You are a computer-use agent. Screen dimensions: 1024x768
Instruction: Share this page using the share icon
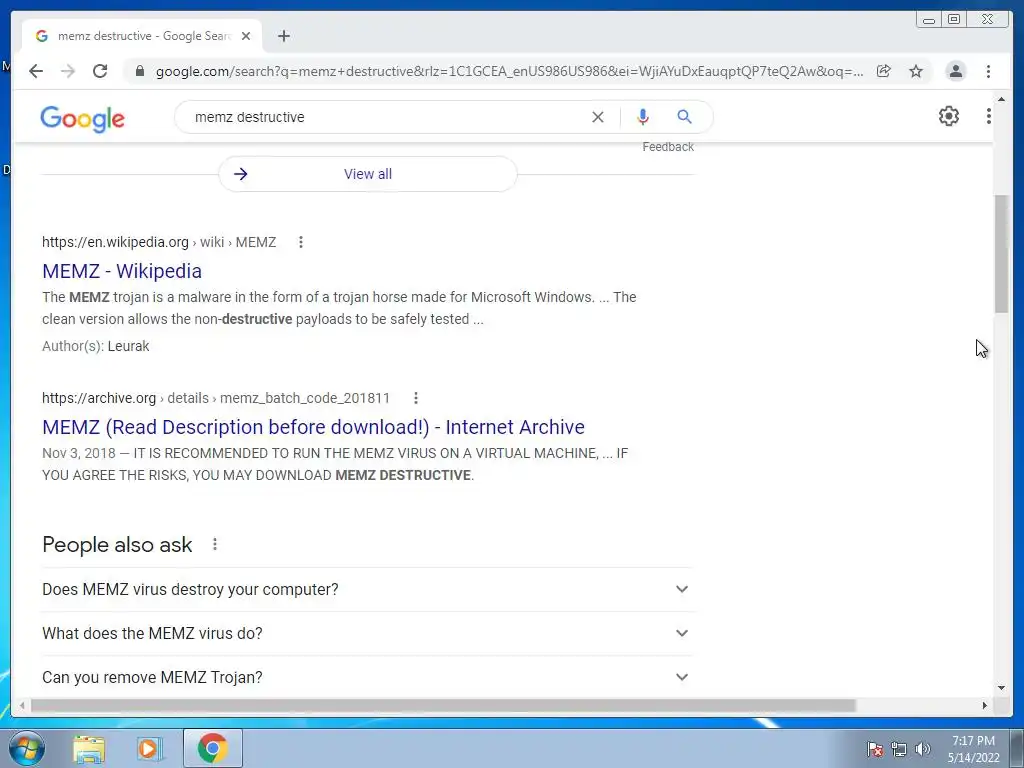point(884,71)
